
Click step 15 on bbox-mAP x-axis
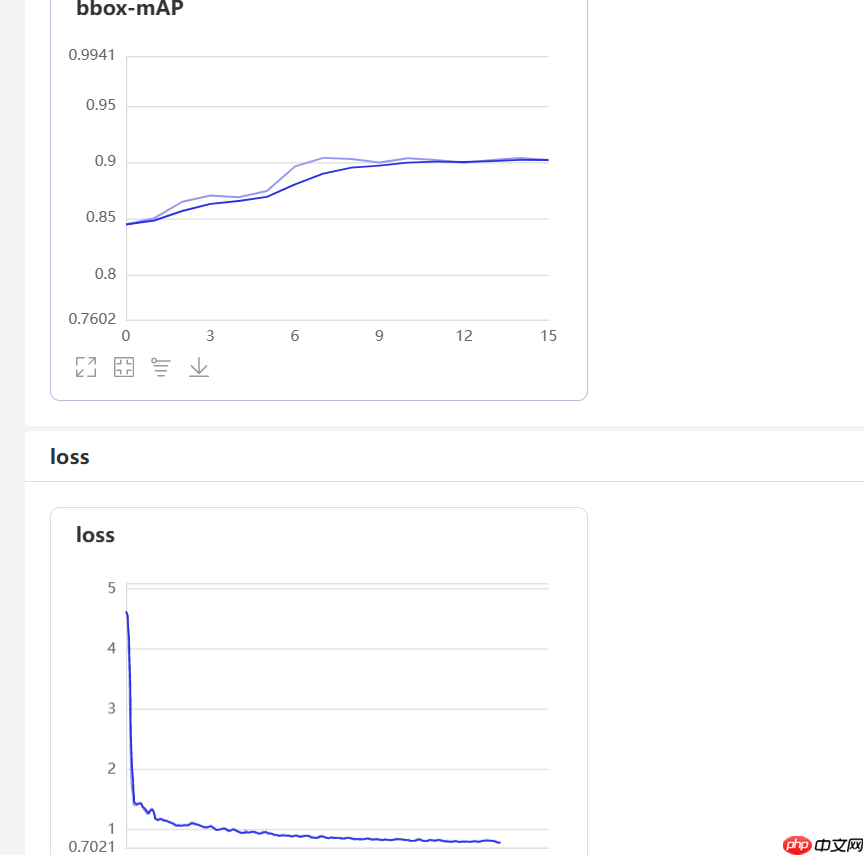point(548,336)
